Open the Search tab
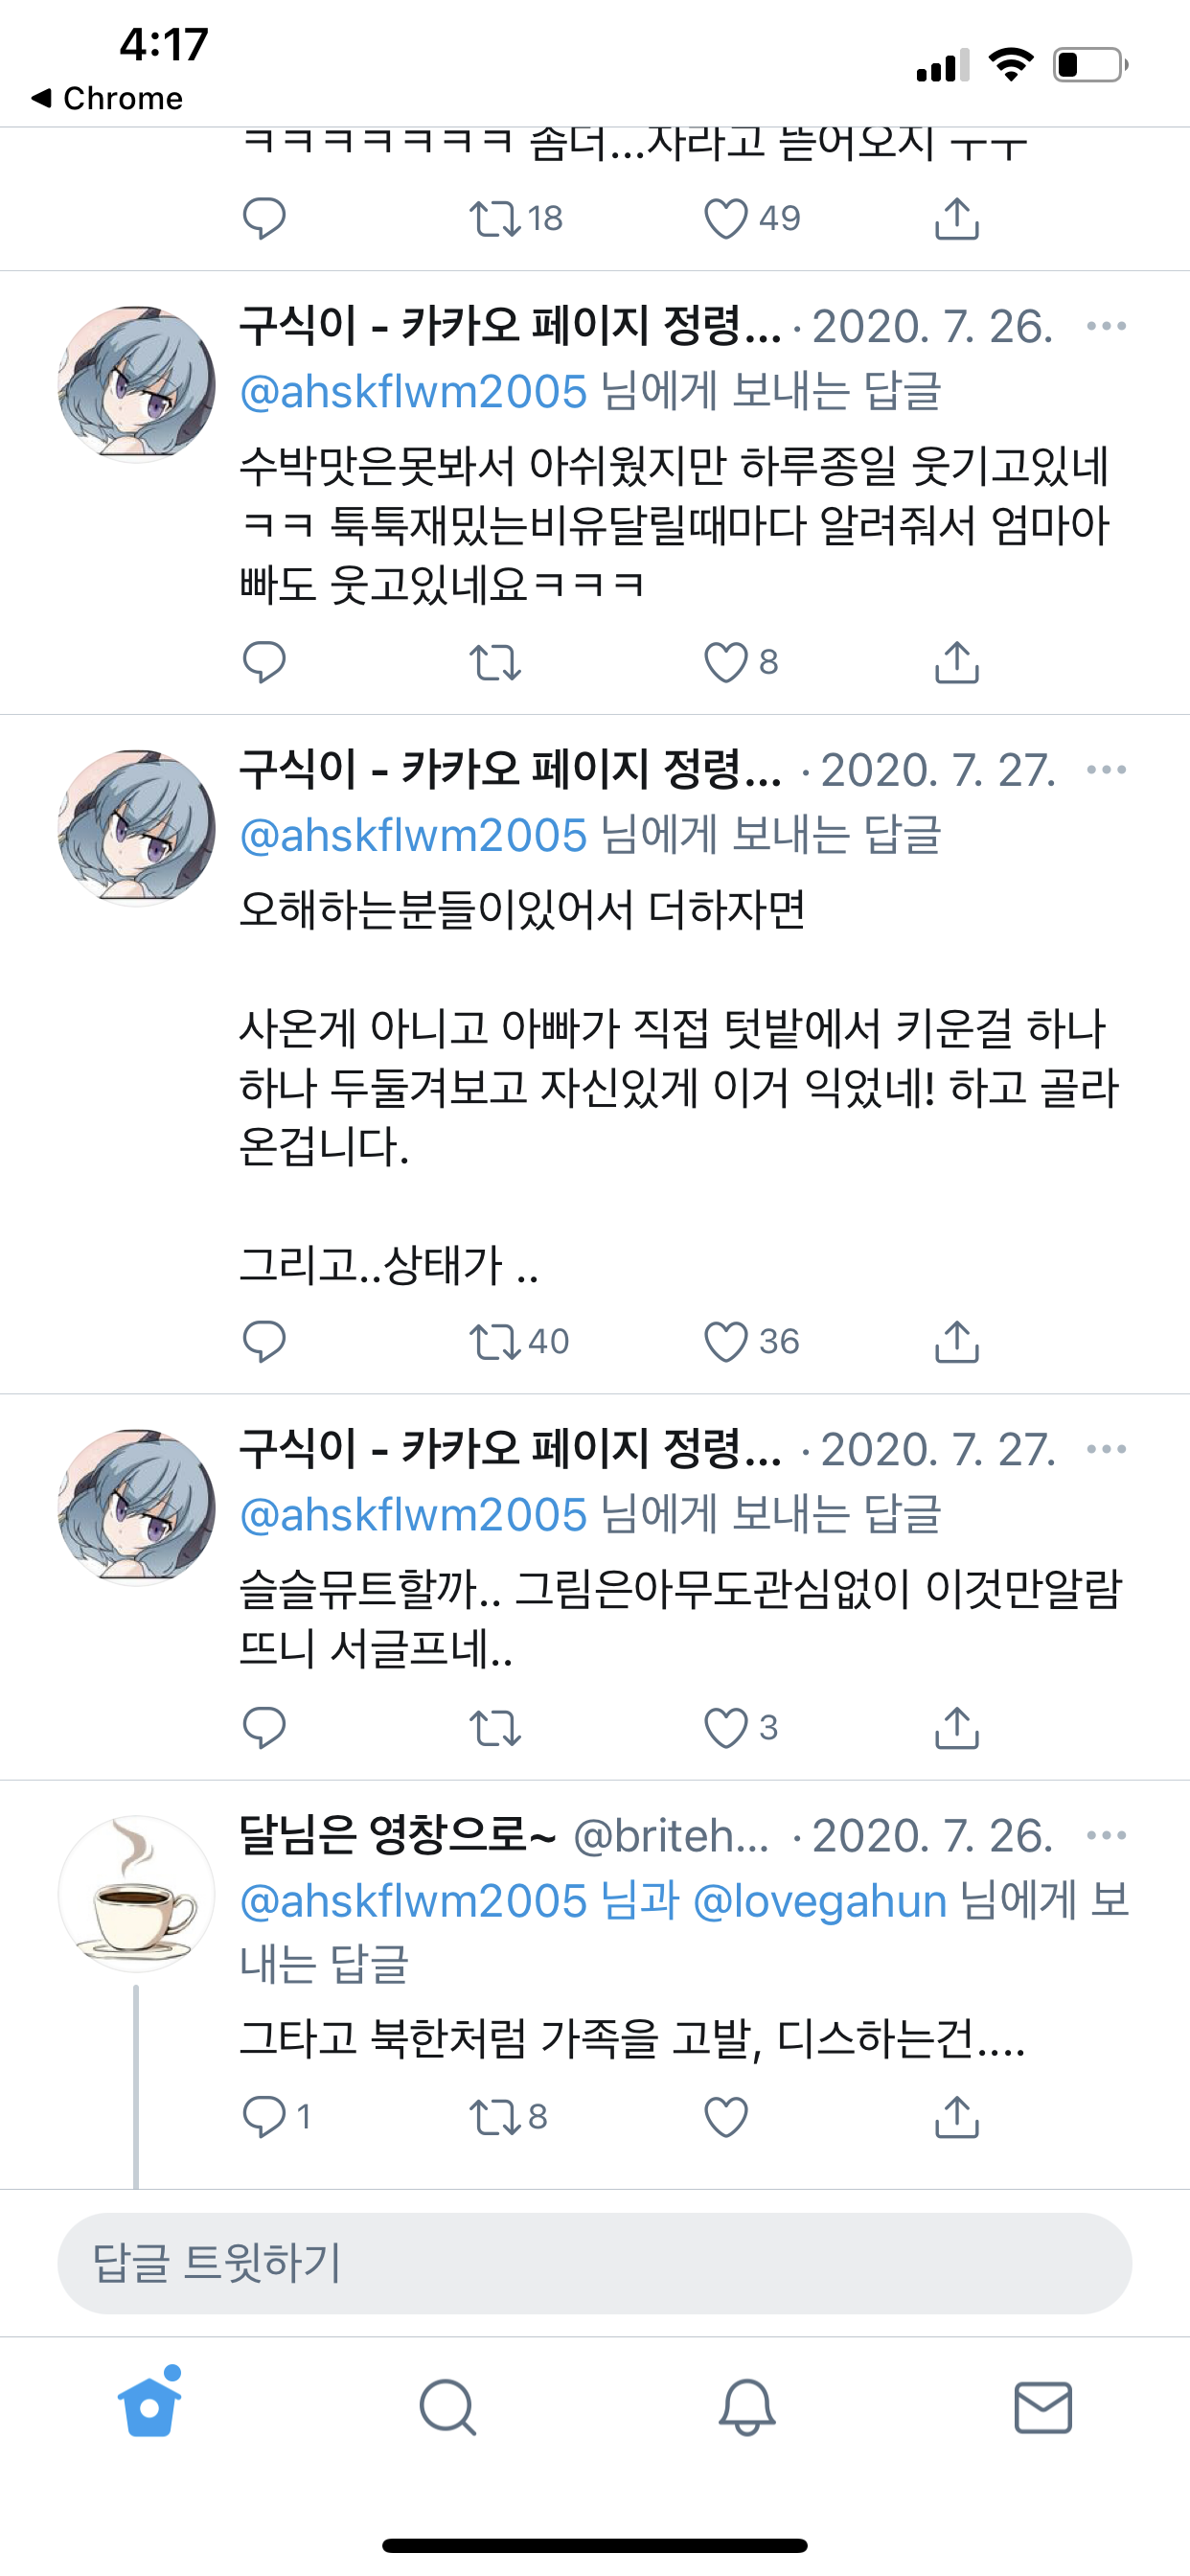Screen dimensions: 1190x2576 click(x=447, y=2407)
